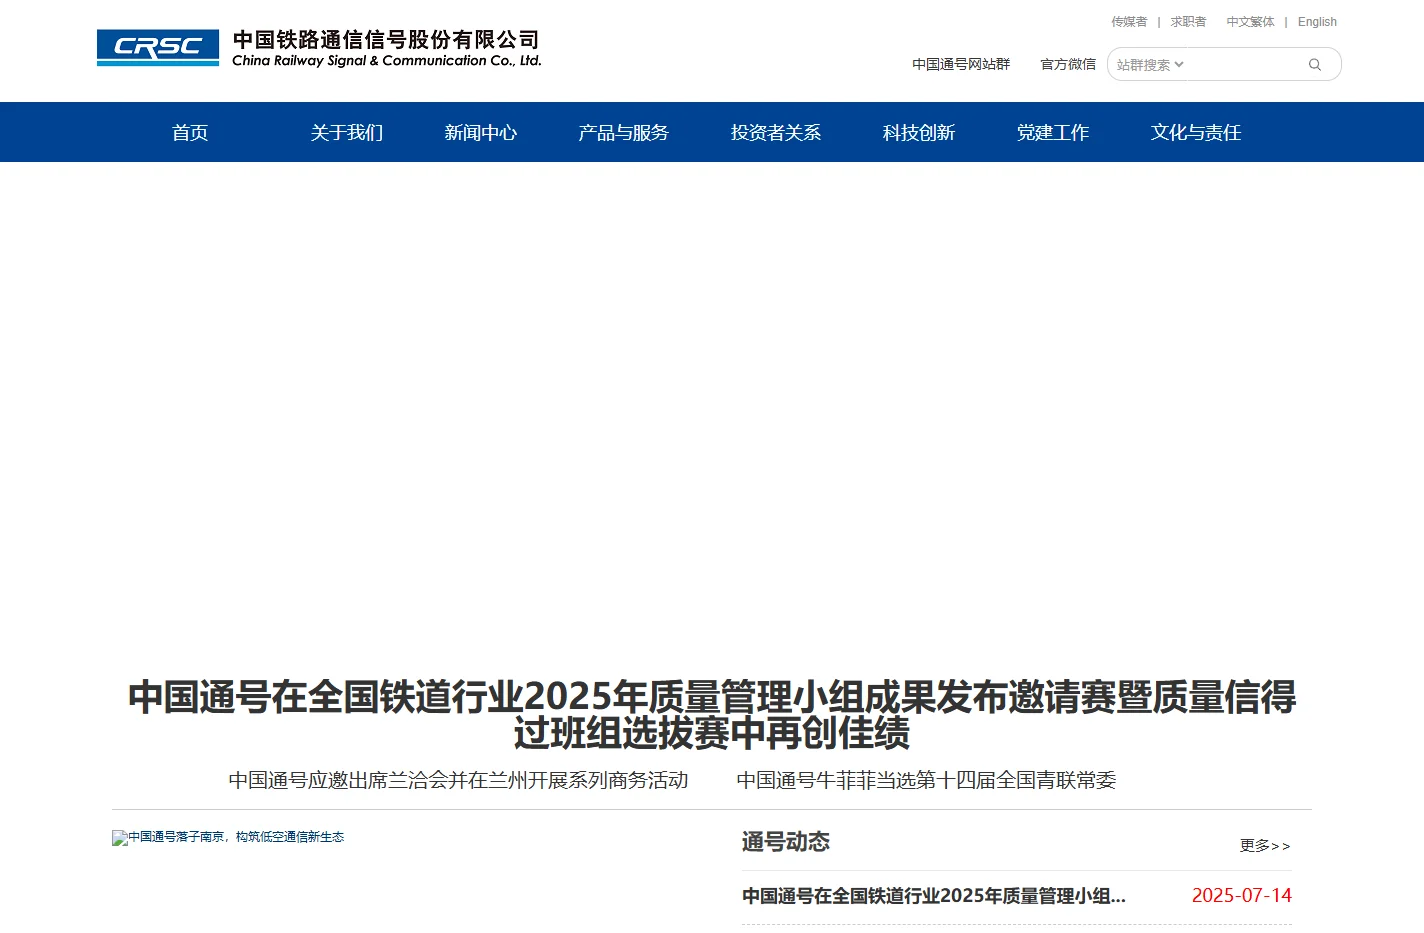Open 中国通号网站群 link

[961, 64]
